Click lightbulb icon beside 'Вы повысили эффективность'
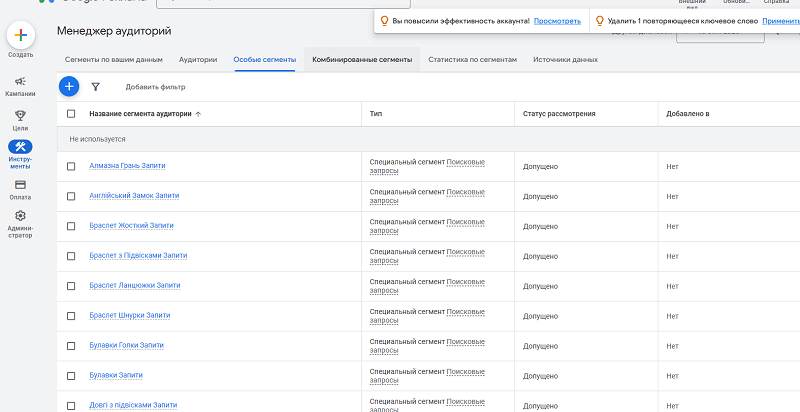 click(385, 21)
